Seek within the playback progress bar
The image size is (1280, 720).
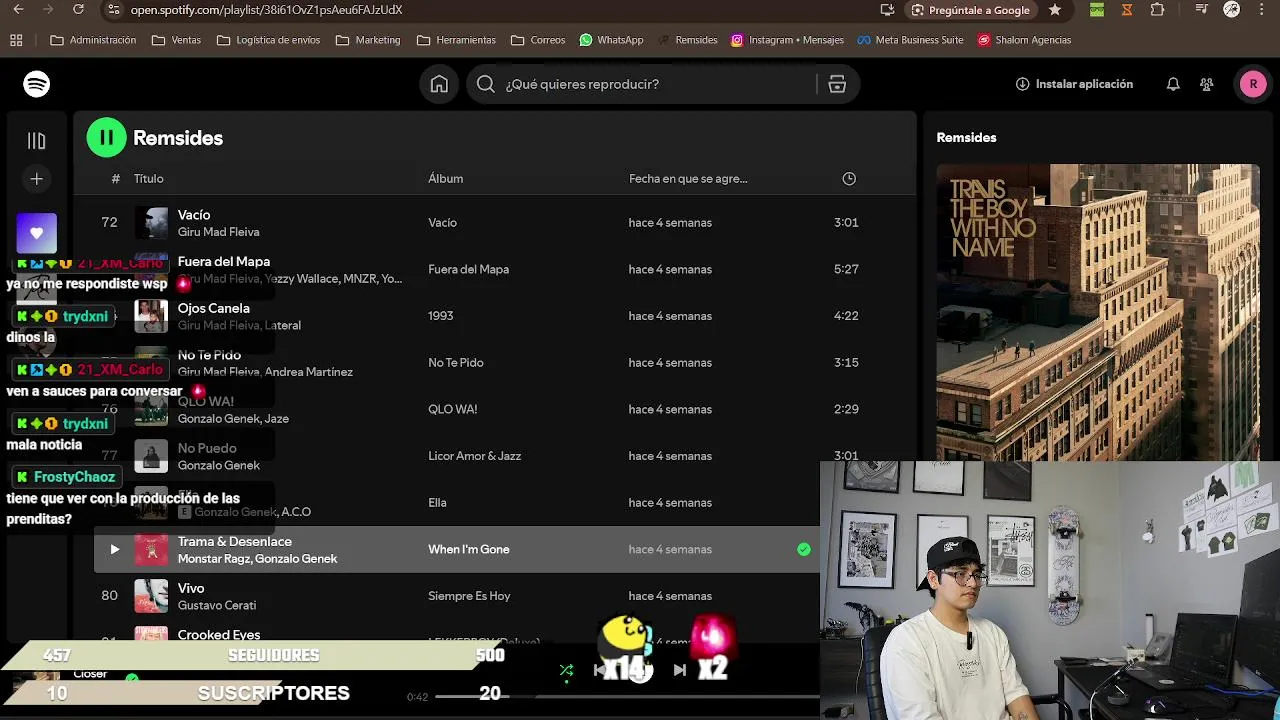628,696
